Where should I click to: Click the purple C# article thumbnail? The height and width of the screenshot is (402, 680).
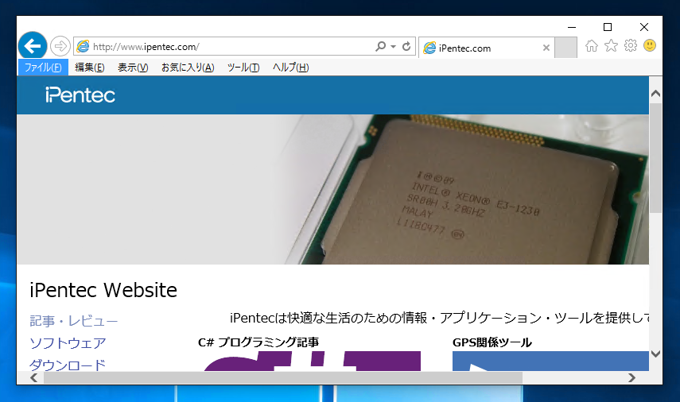[312, 361]
